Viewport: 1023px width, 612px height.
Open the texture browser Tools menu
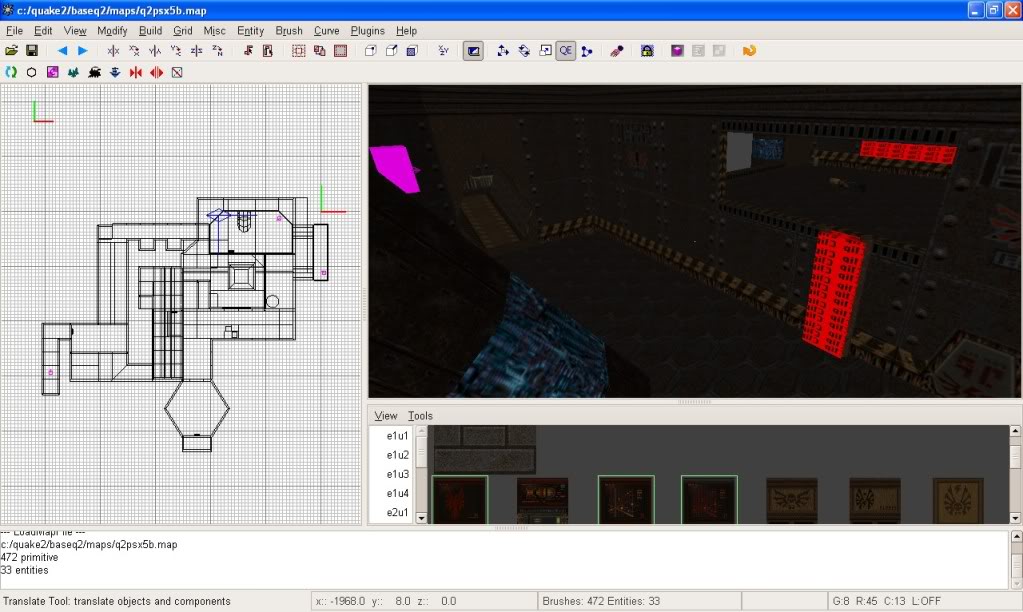tap(420, 416)
